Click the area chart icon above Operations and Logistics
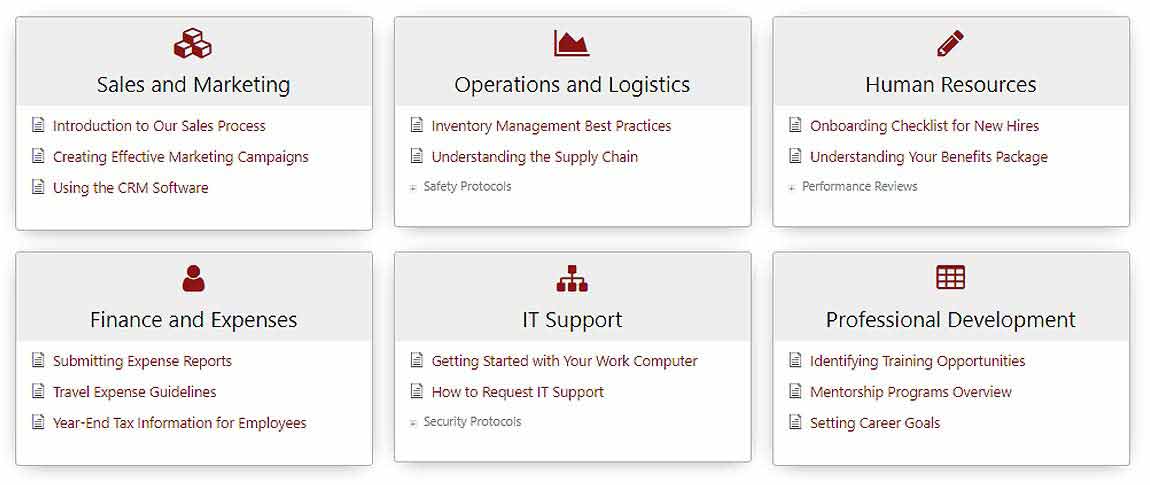This screenshot has height=485, width=1150. 572,44
